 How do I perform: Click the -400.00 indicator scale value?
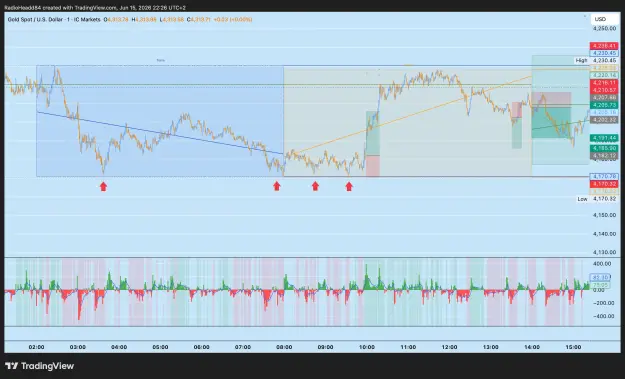tap(602, 316)
